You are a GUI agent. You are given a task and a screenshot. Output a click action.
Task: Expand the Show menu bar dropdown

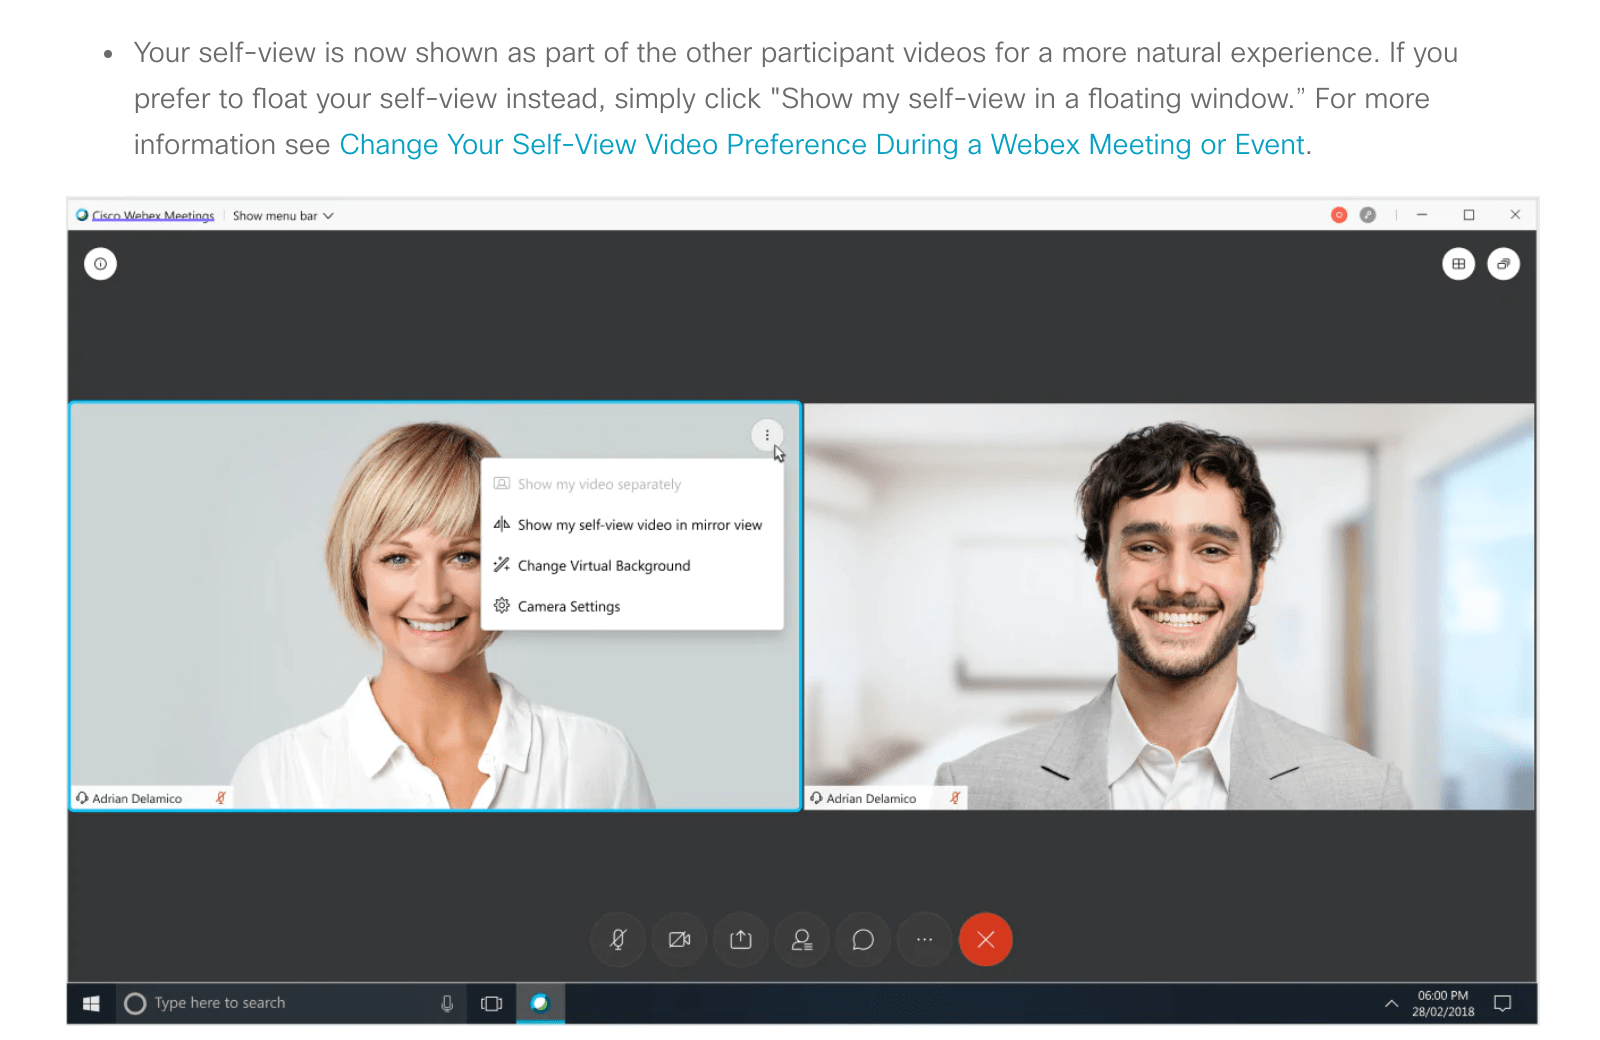pos(283,215)
